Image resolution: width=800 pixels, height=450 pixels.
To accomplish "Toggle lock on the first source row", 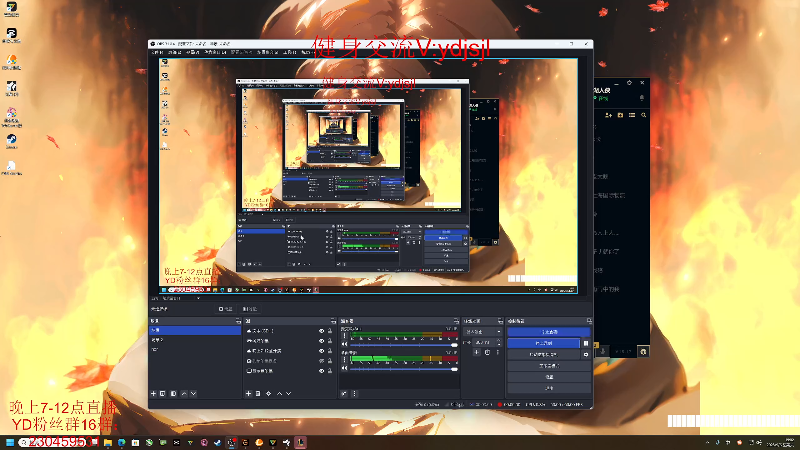I will pyautogui.click(x=330, y=331).
